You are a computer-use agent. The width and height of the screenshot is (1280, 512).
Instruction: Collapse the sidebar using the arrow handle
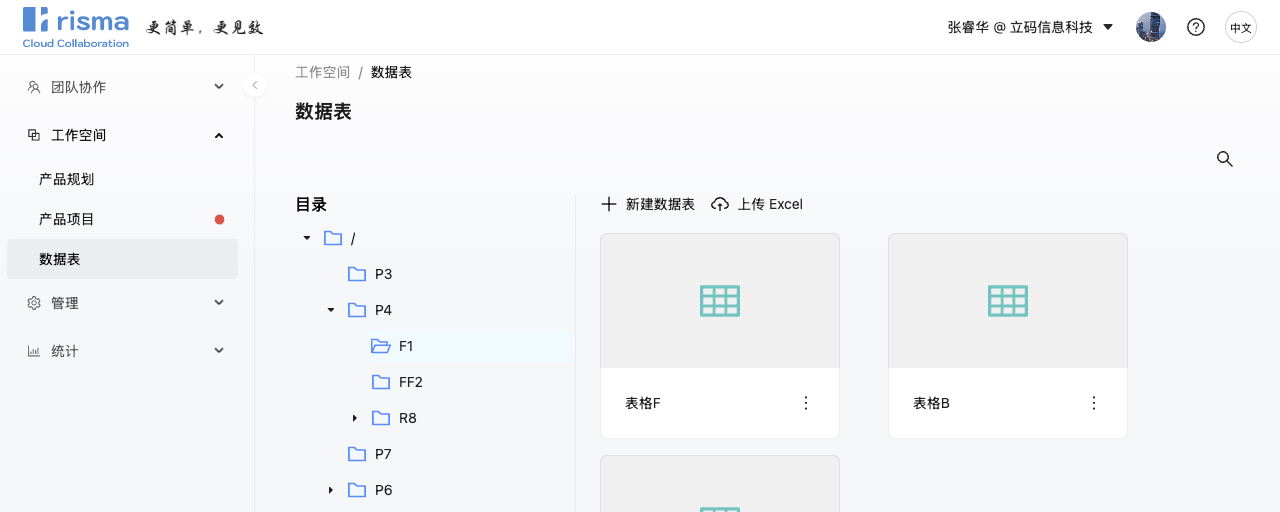click(255, 85)
